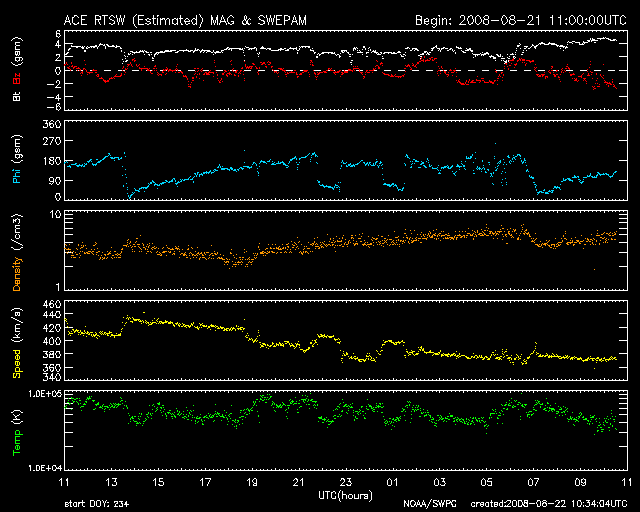Click the "created:2008-08-22 10:34:04UTC" timestamp

[x=549, y=504]
